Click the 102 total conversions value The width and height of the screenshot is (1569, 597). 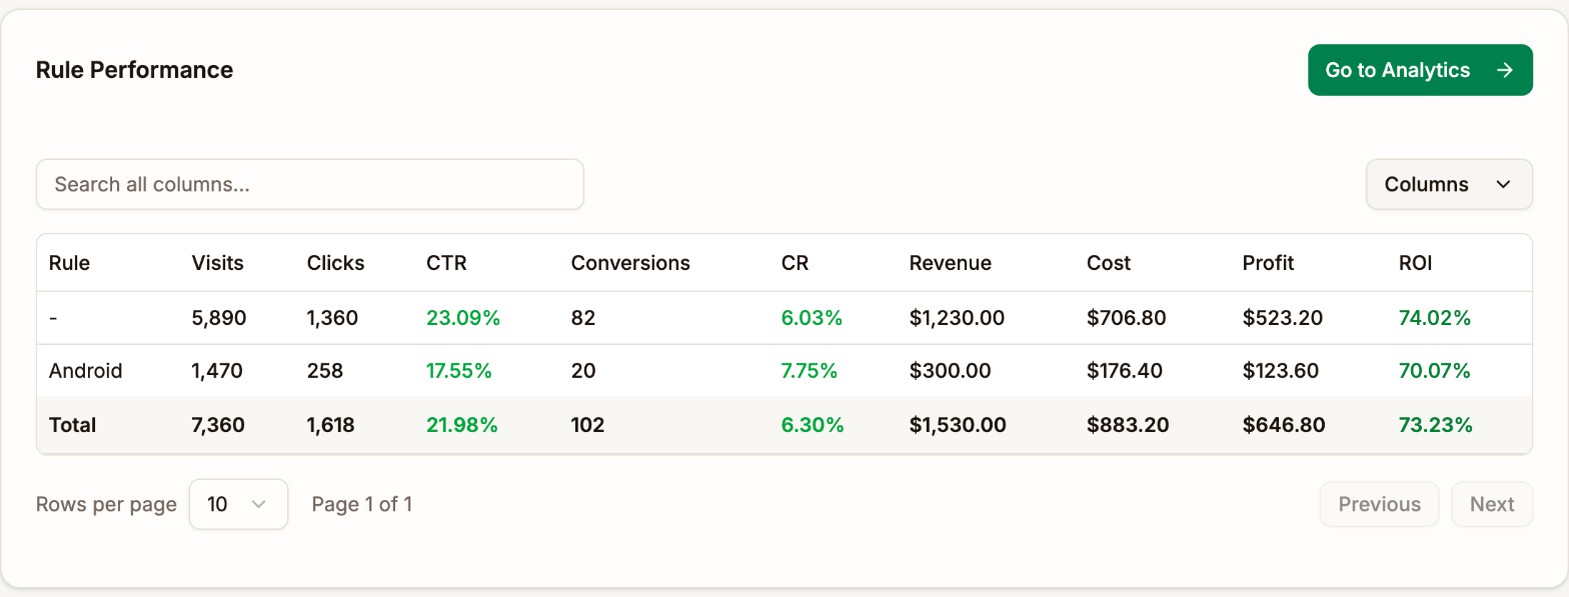click(x=587, y=425)
